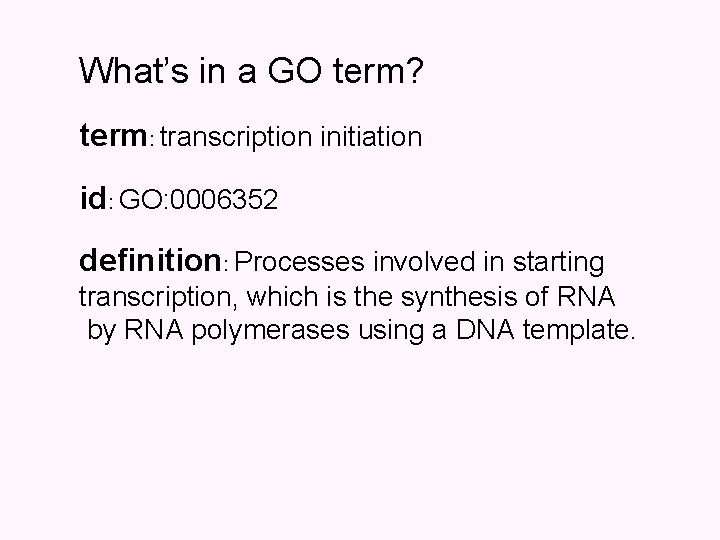720x540 pixels.
Task: Click the word "which" in the definition
Action: (282, 296)
